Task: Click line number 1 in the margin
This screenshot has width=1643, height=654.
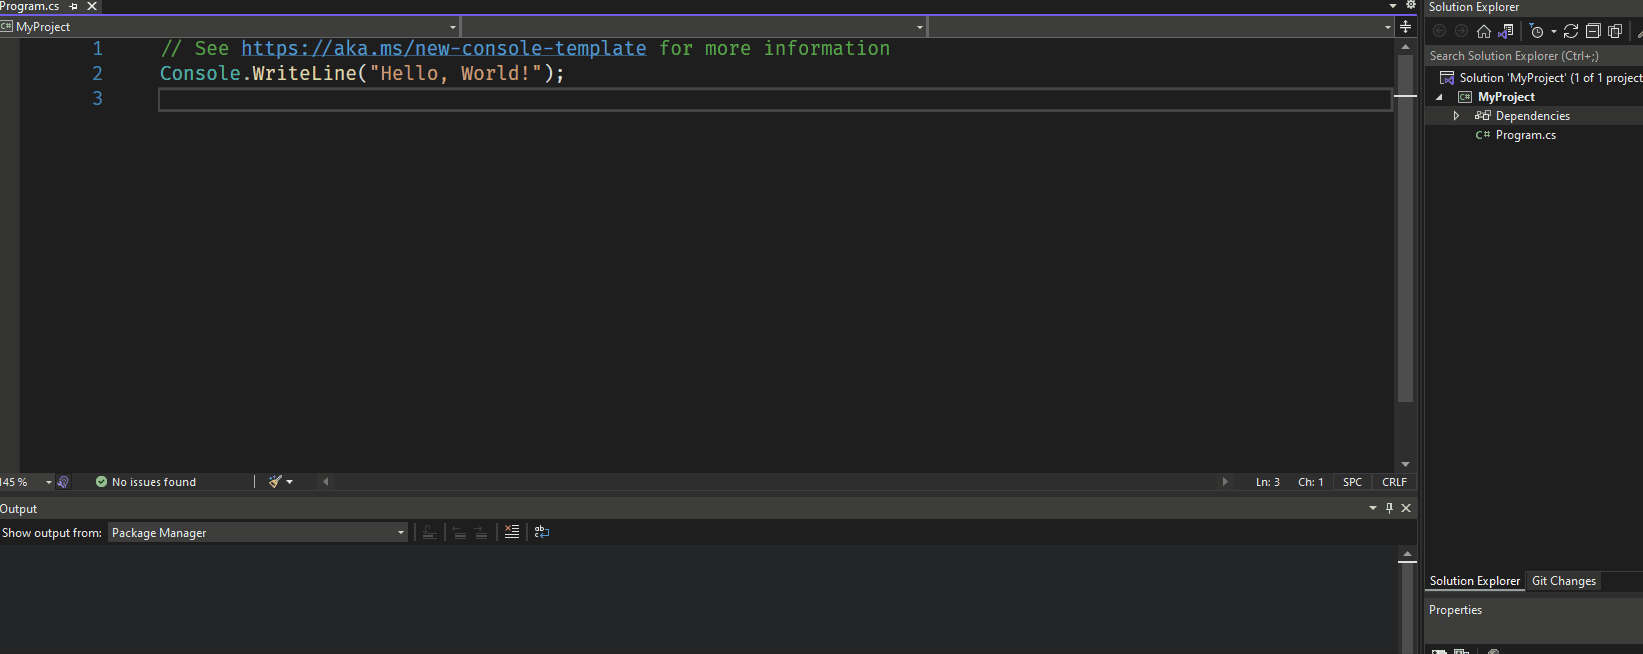Action: point(98,48)
